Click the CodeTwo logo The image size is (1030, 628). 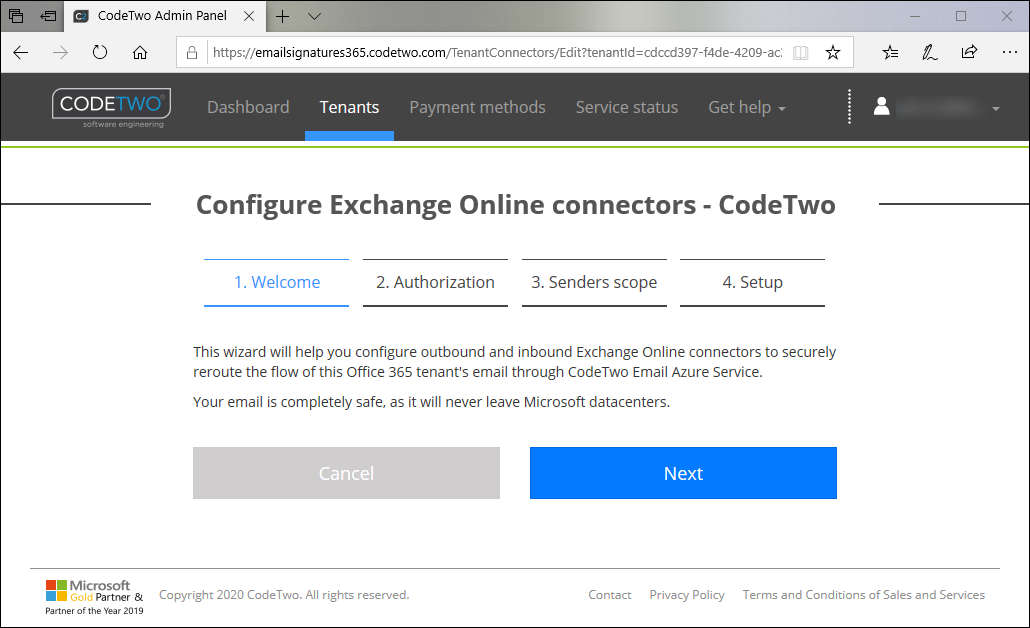(110, 105)
